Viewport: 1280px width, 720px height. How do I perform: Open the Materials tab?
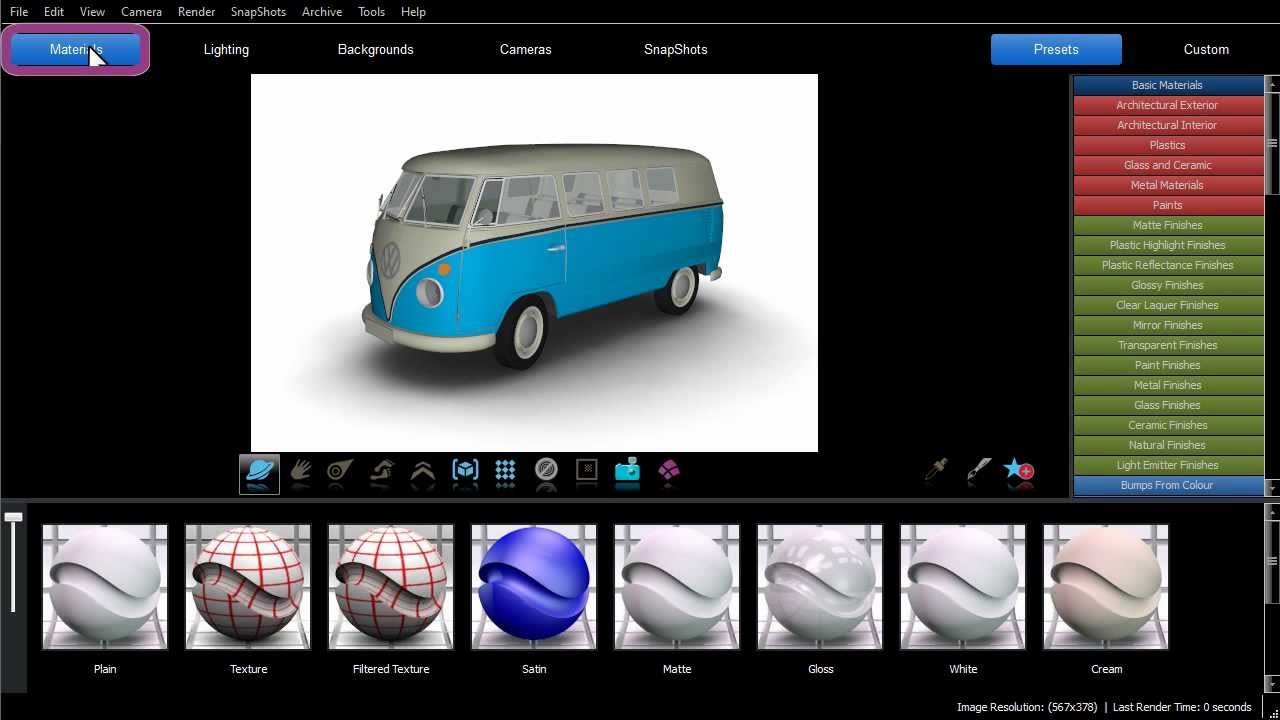click(x=76, y=49)
